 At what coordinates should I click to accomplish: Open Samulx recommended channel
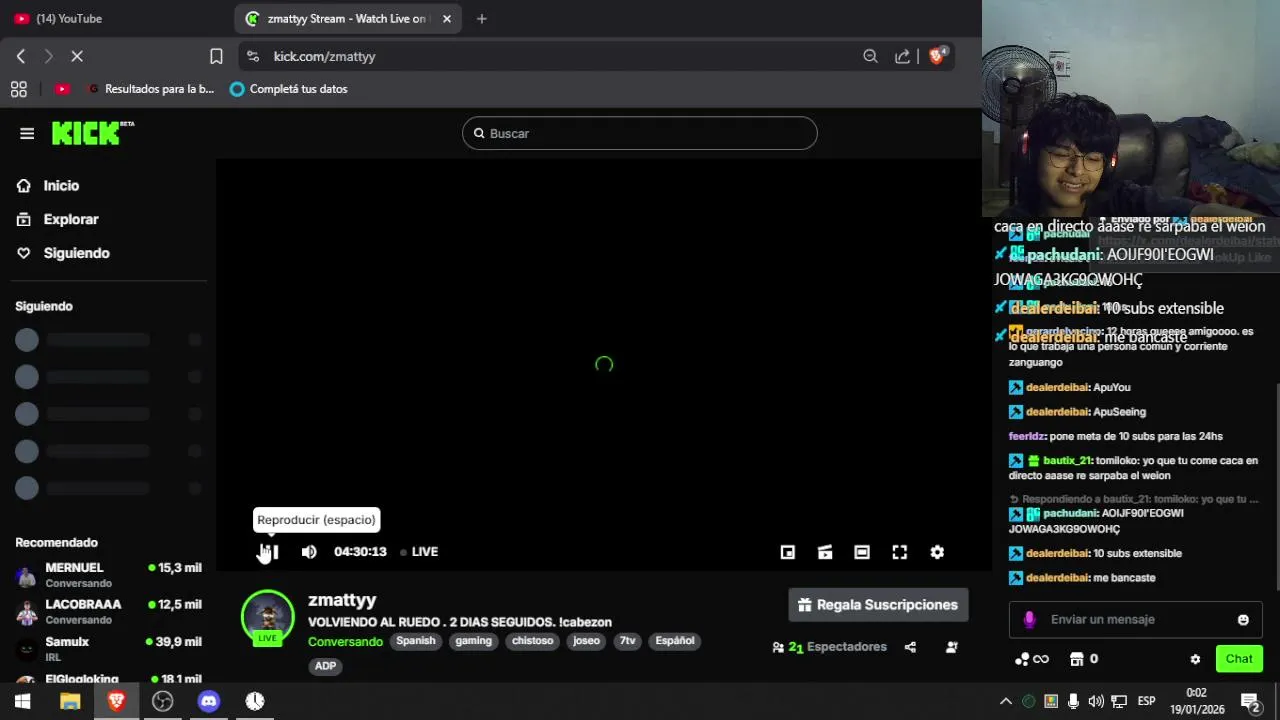(108, 649)
